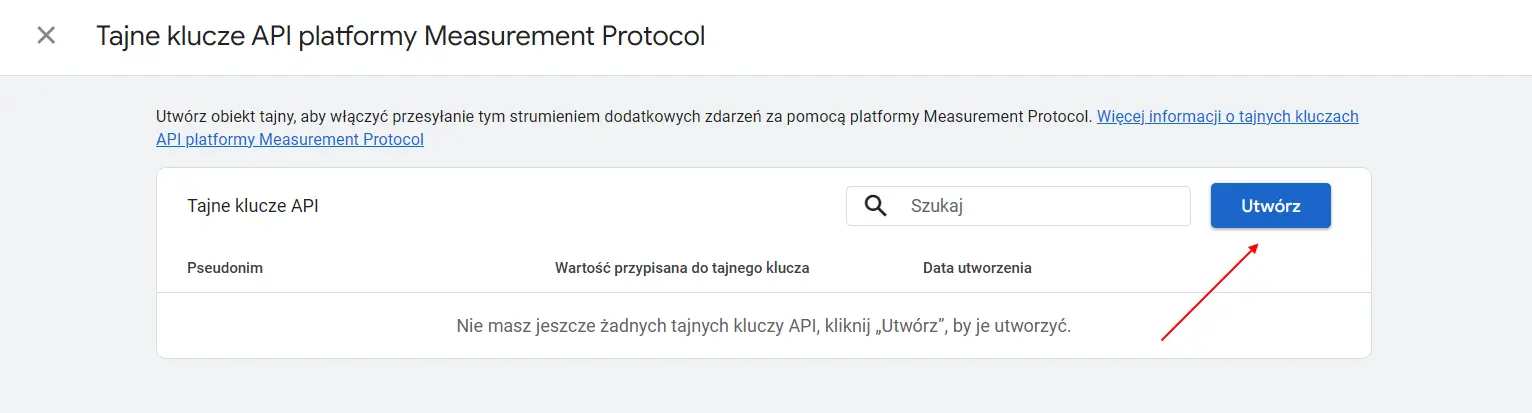Click the panel title Tajne klucze API platformy

pos(400,36)
